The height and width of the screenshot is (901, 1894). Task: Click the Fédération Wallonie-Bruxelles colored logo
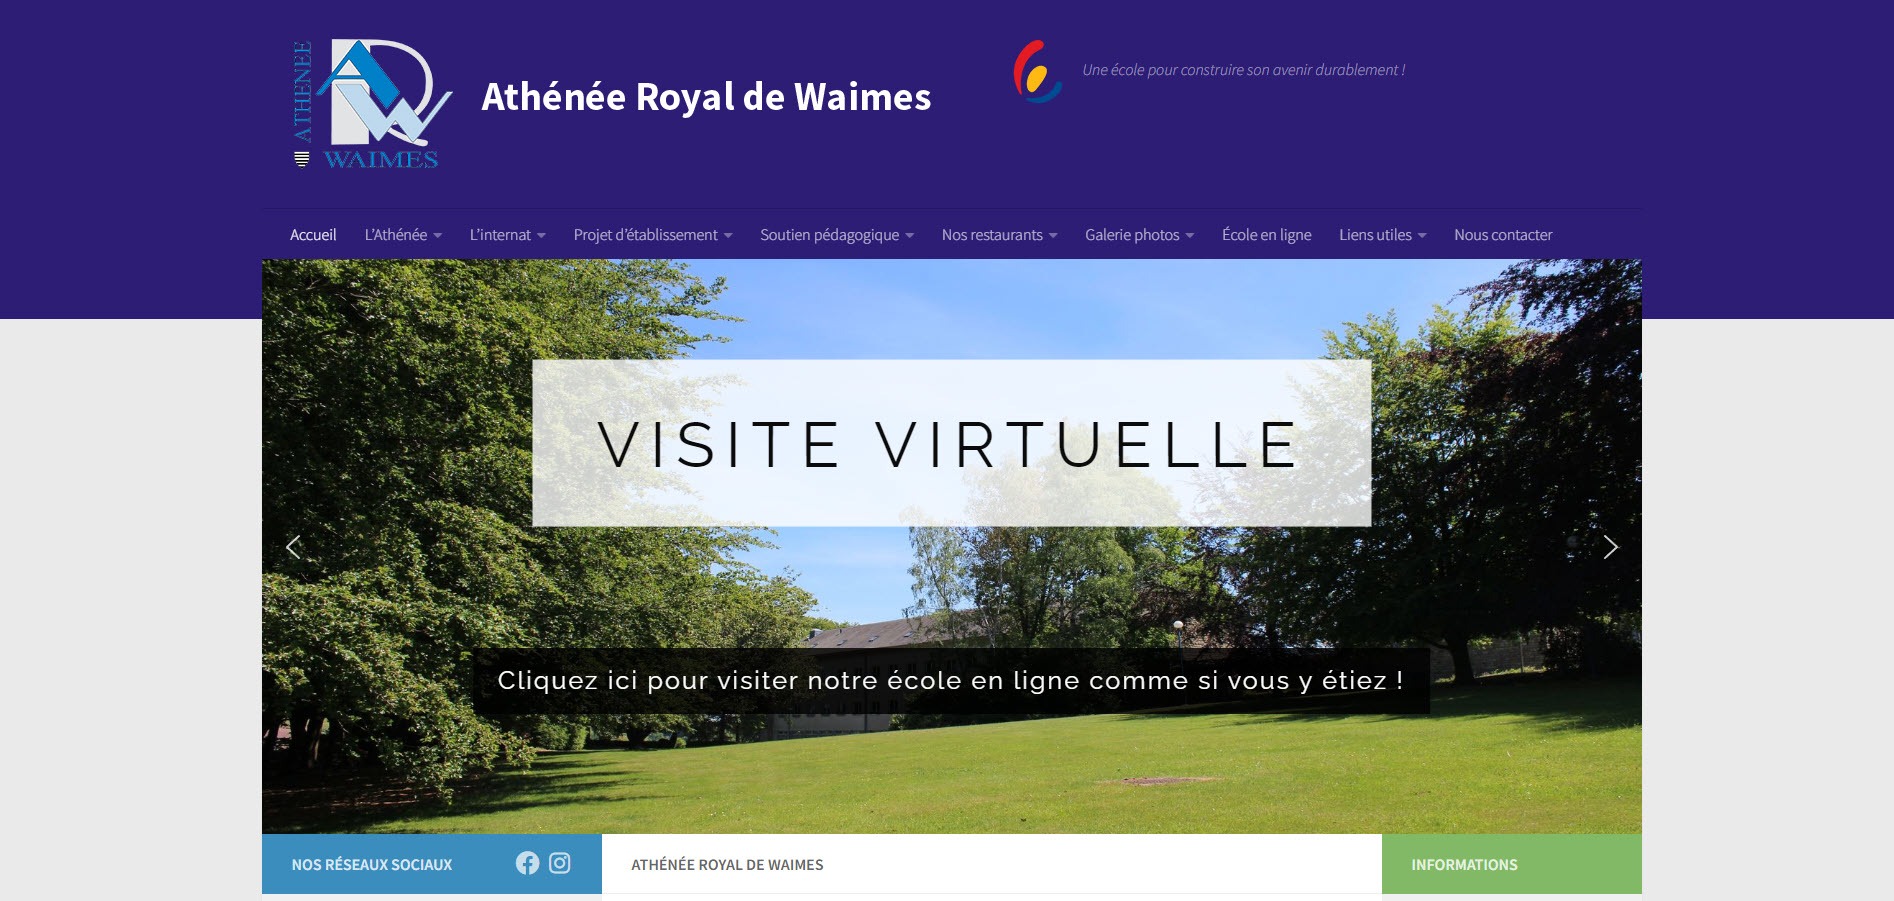[x=1037, y=71]
